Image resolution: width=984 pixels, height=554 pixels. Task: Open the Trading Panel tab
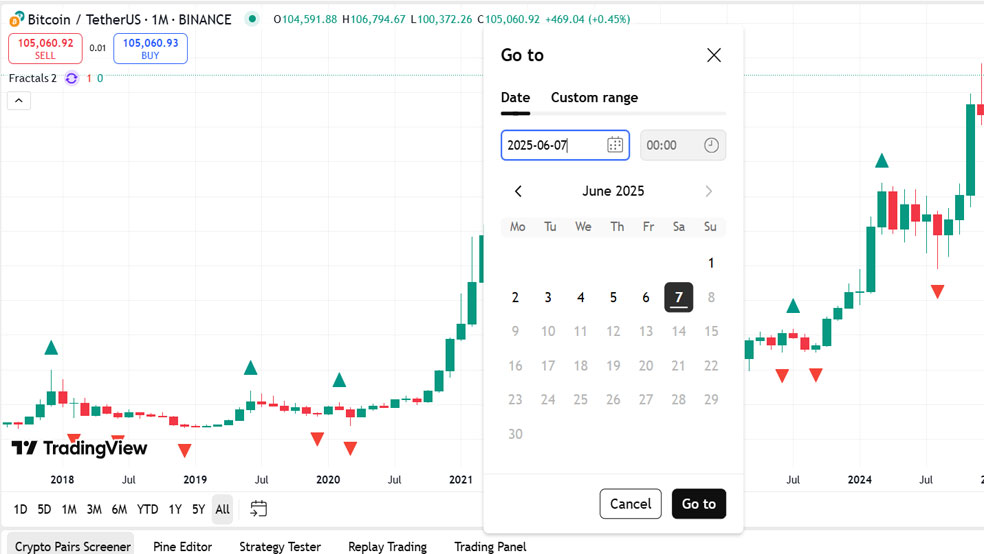[x=490, y=546]
